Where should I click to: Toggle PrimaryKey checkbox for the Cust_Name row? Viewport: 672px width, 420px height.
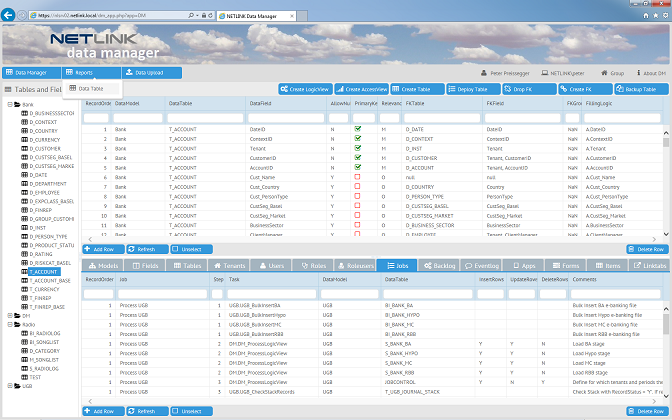(x=357, y=177)
